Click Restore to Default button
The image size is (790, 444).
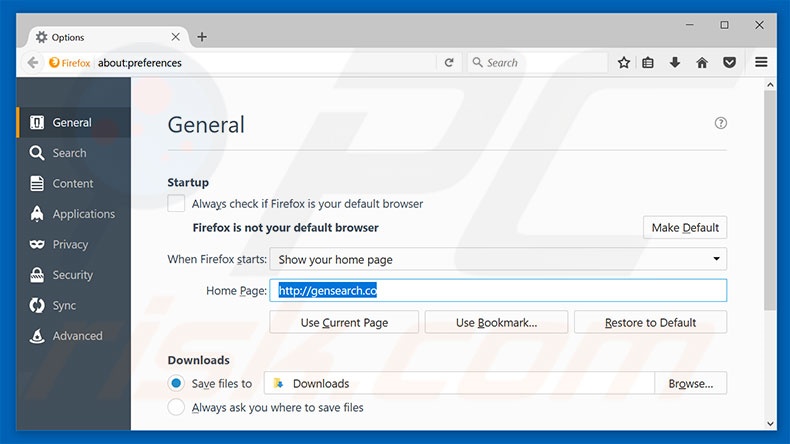tap(650, 323)
